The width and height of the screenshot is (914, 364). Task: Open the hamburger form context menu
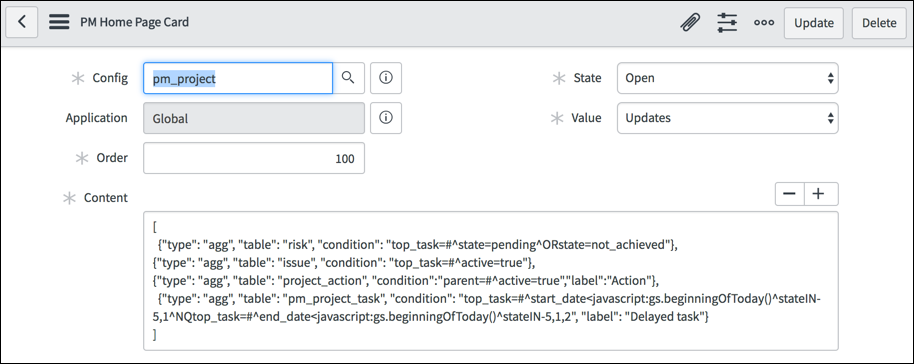click(59, 23)
